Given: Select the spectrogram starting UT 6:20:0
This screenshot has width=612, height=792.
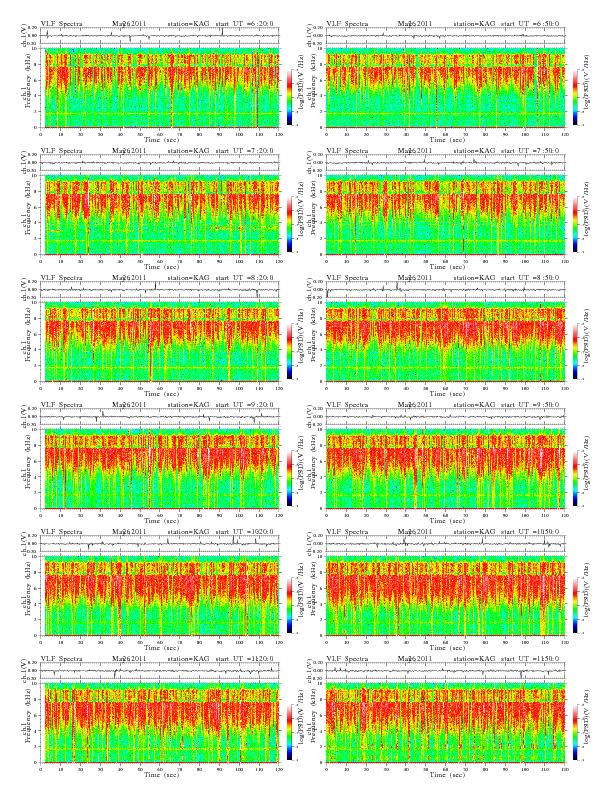Looking at the screenshot, I should pyautogui.click(x=162, y=88).
